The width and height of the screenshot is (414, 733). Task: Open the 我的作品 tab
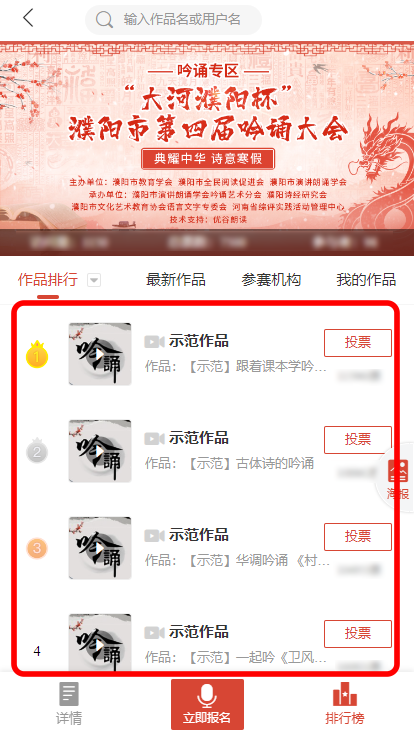pyautogui.click(x=366, y=280)
